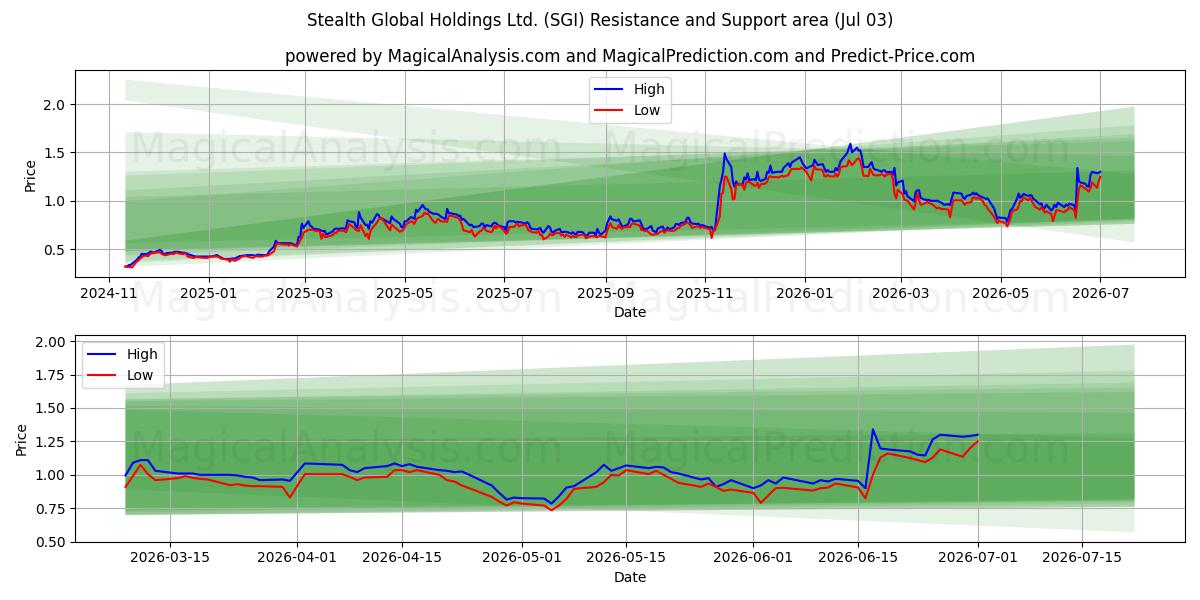Click the '0.50' price tick on bottom chart
1200x600 pixels.
pyautogui.click(x=50, y=542)
